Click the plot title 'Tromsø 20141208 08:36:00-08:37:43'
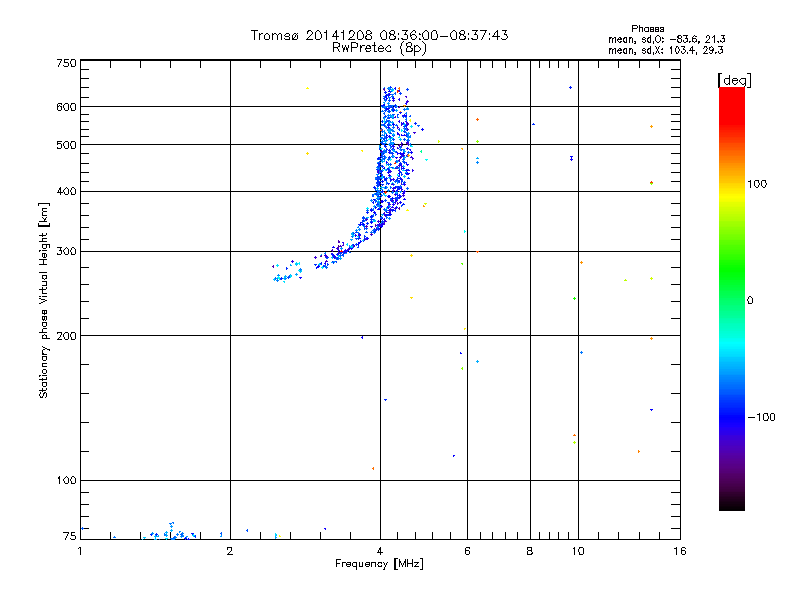 pyautogui.click(x=379, y=35)
